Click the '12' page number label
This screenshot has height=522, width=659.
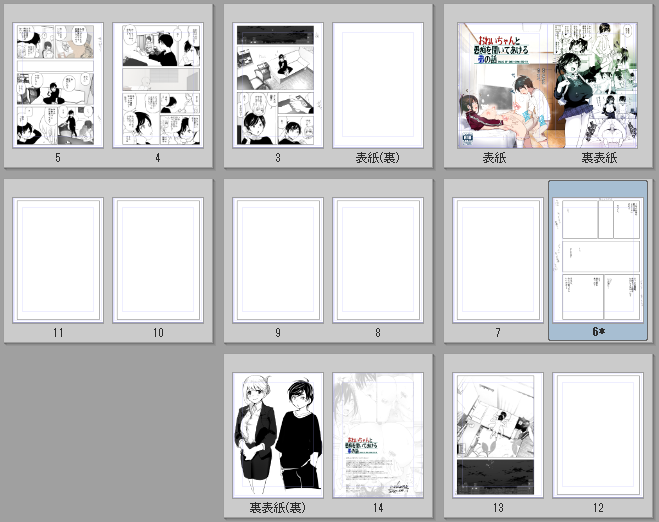click(598, 508)
